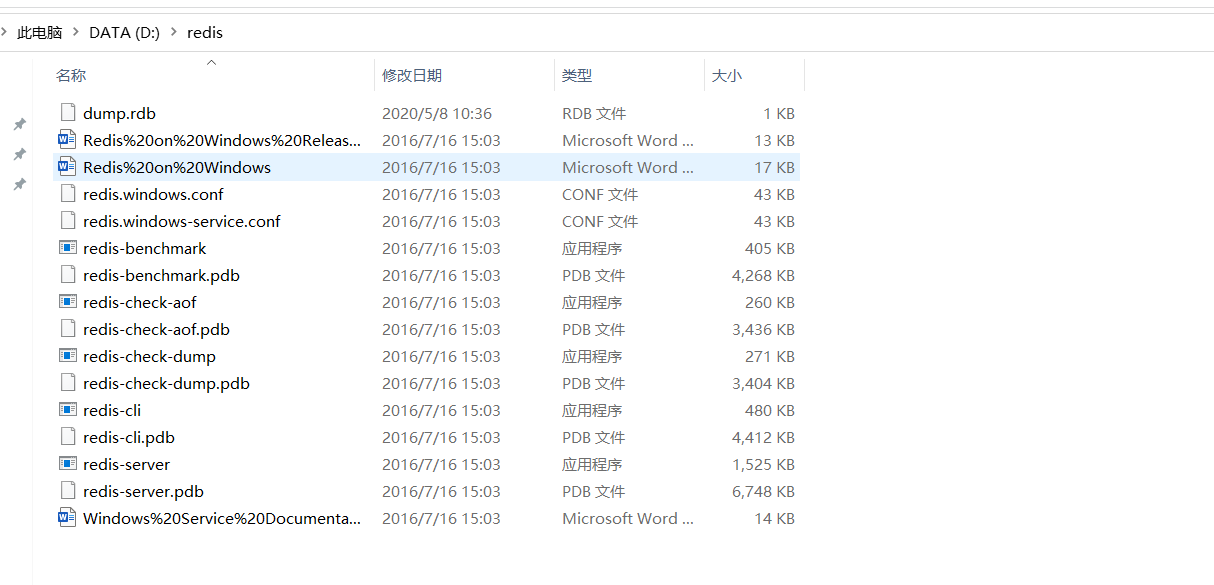The width and height of the screenshot is (1214, 585).
Task: Sort files by the 大小 column header
Action: click(x=727, y=75)
